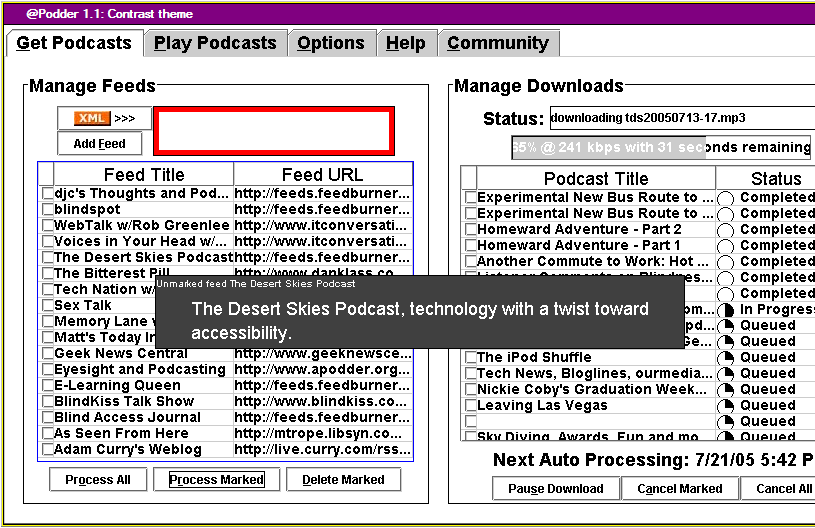Mark Nickie Coby's Graduation Week checkbox
815x528 pixels.
(x=471, y=390)
